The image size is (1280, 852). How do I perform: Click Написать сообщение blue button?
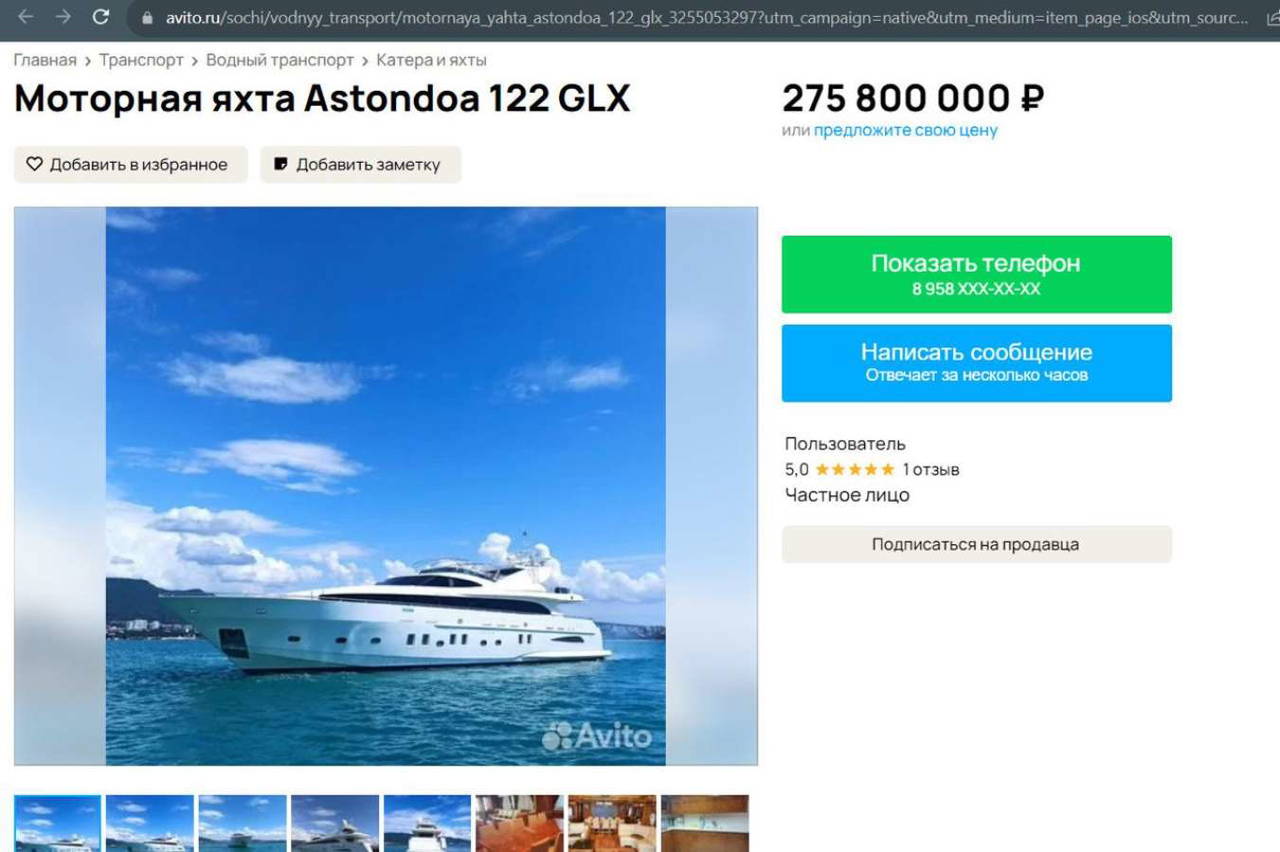click(976, 363)
